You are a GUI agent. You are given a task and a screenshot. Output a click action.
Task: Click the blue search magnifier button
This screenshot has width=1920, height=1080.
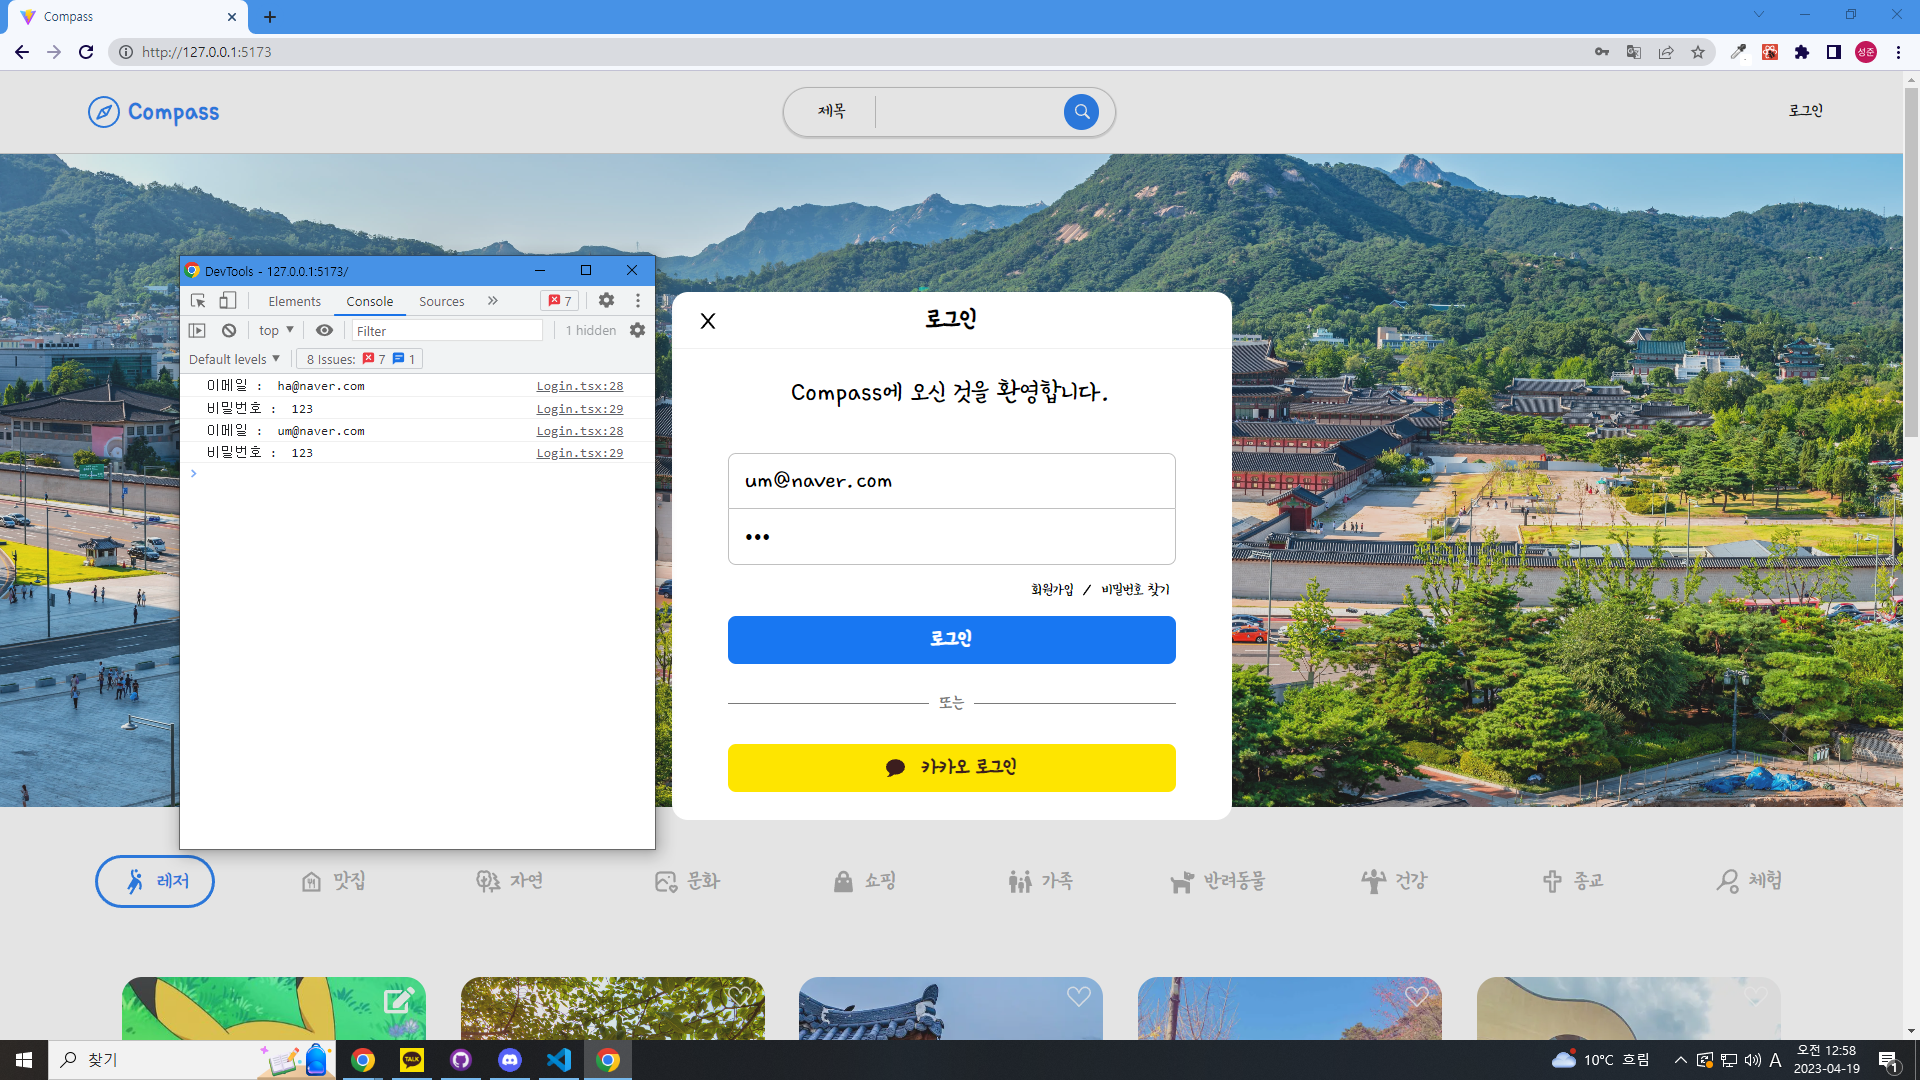[1081, 112]
